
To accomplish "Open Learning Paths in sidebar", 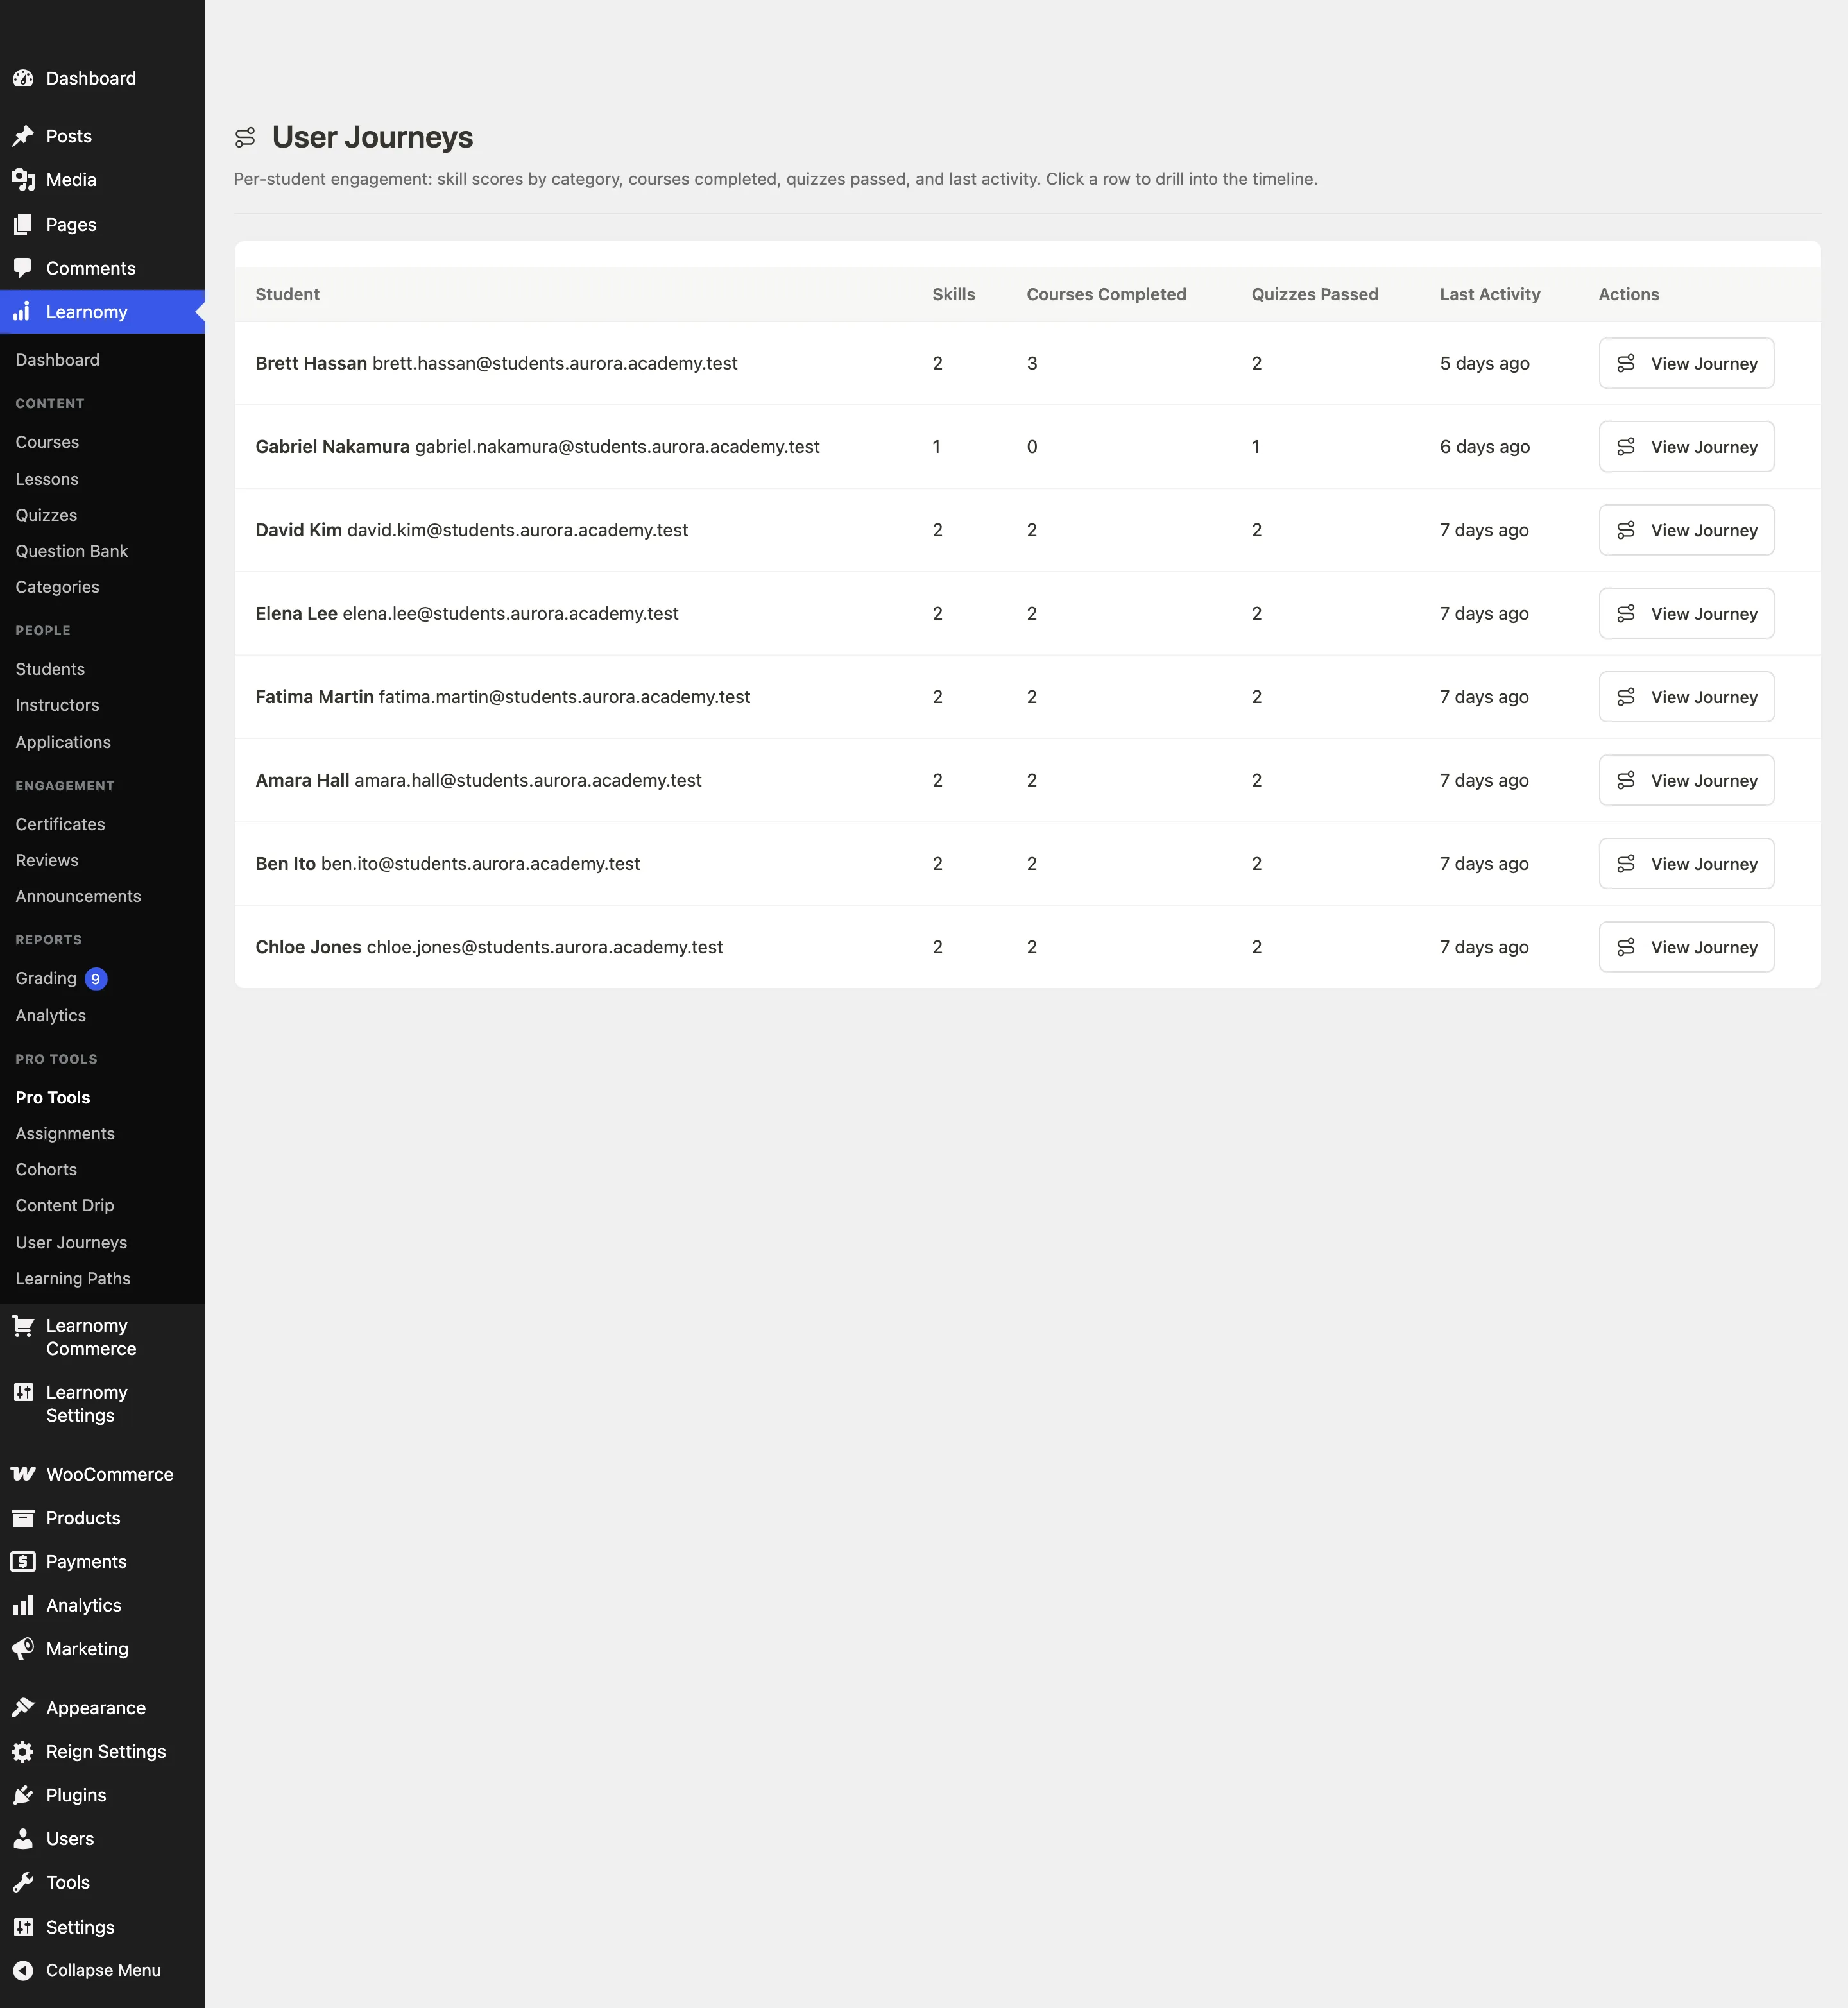I will pyautogui.click(x=73, y=1278).
